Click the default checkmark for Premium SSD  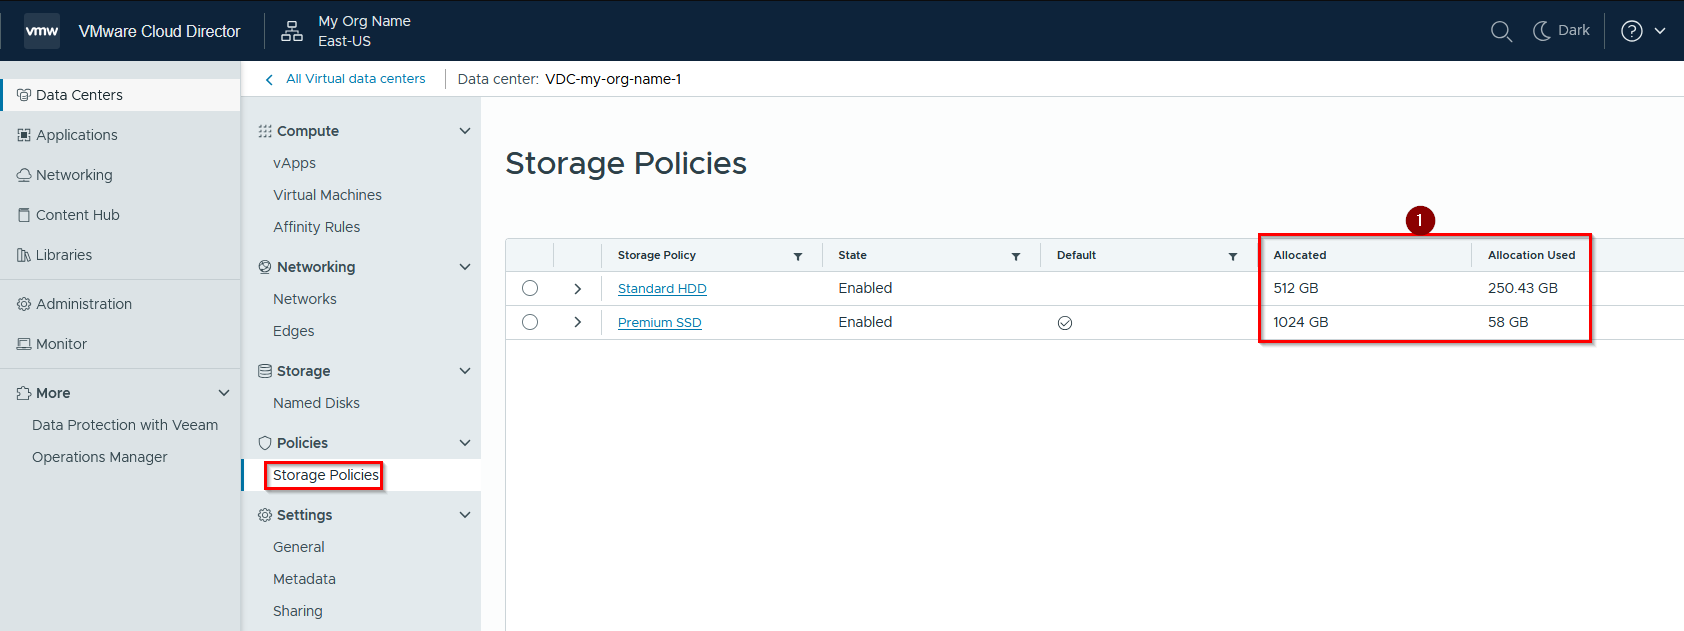coord(1065,323)
